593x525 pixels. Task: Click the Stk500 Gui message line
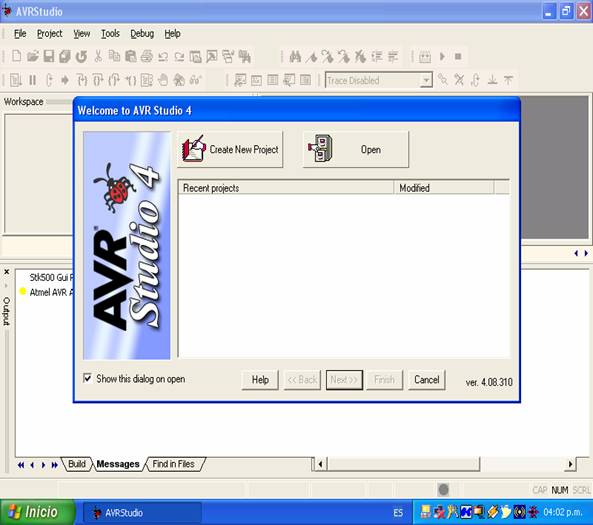point(52,278)
